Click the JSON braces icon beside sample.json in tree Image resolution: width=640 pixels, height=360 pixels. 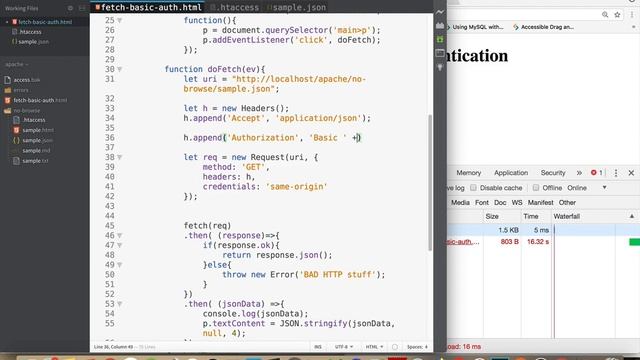point(16,140)
